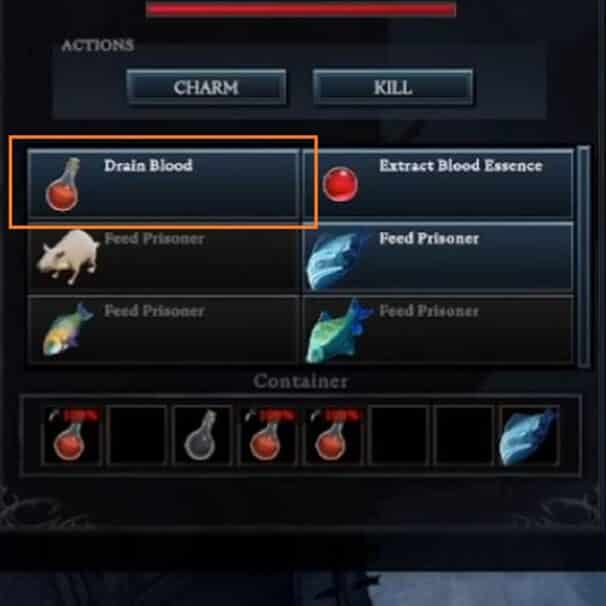Pick the fifth container slot blood potion
The width and height of the screenshot is (606, 606).
click(333, 435)
